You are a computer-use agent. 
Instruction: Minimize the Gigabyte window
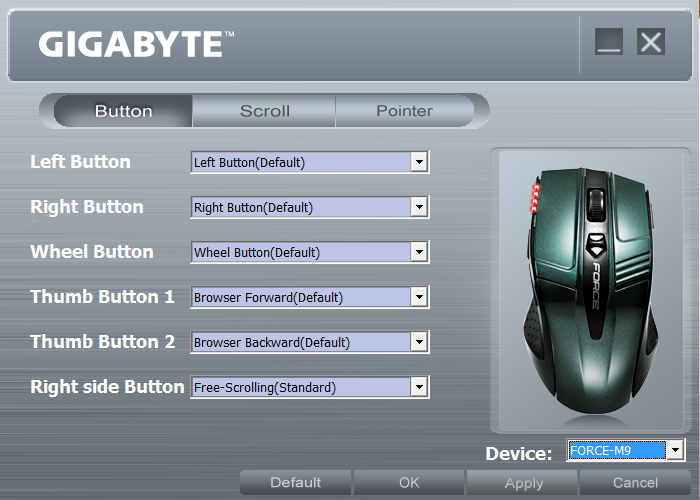coord(609,42)
